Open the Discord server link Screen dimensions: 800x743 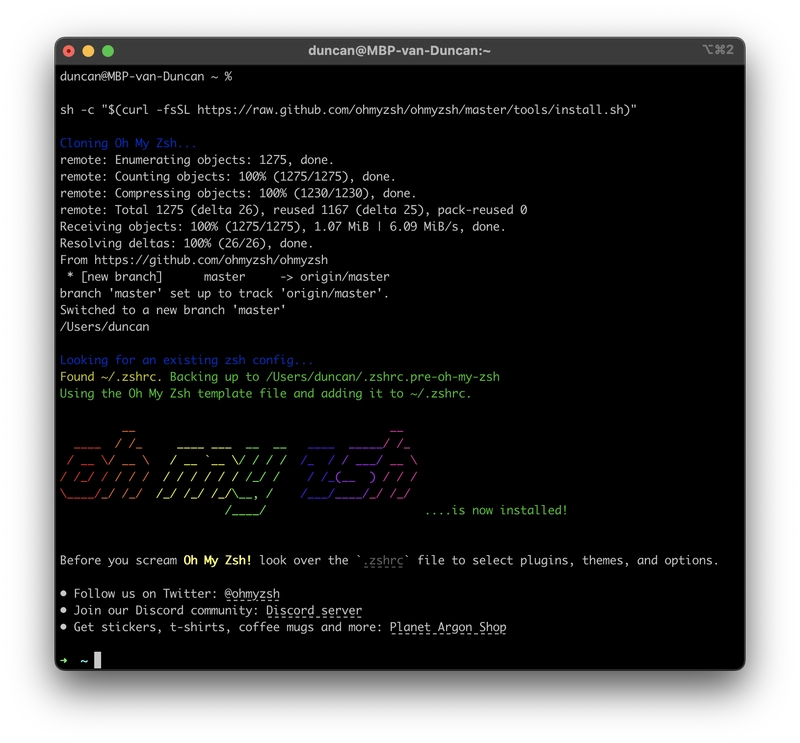point(314,611)
